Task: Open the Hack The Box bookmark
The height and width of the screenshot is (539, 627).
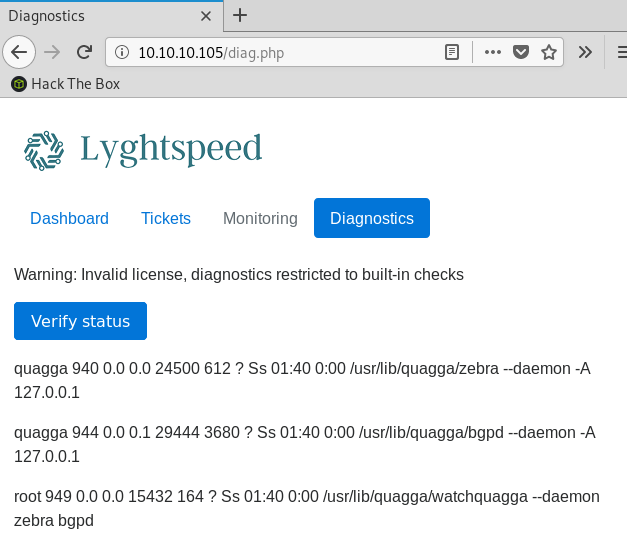Action: (x=66, y=84)
